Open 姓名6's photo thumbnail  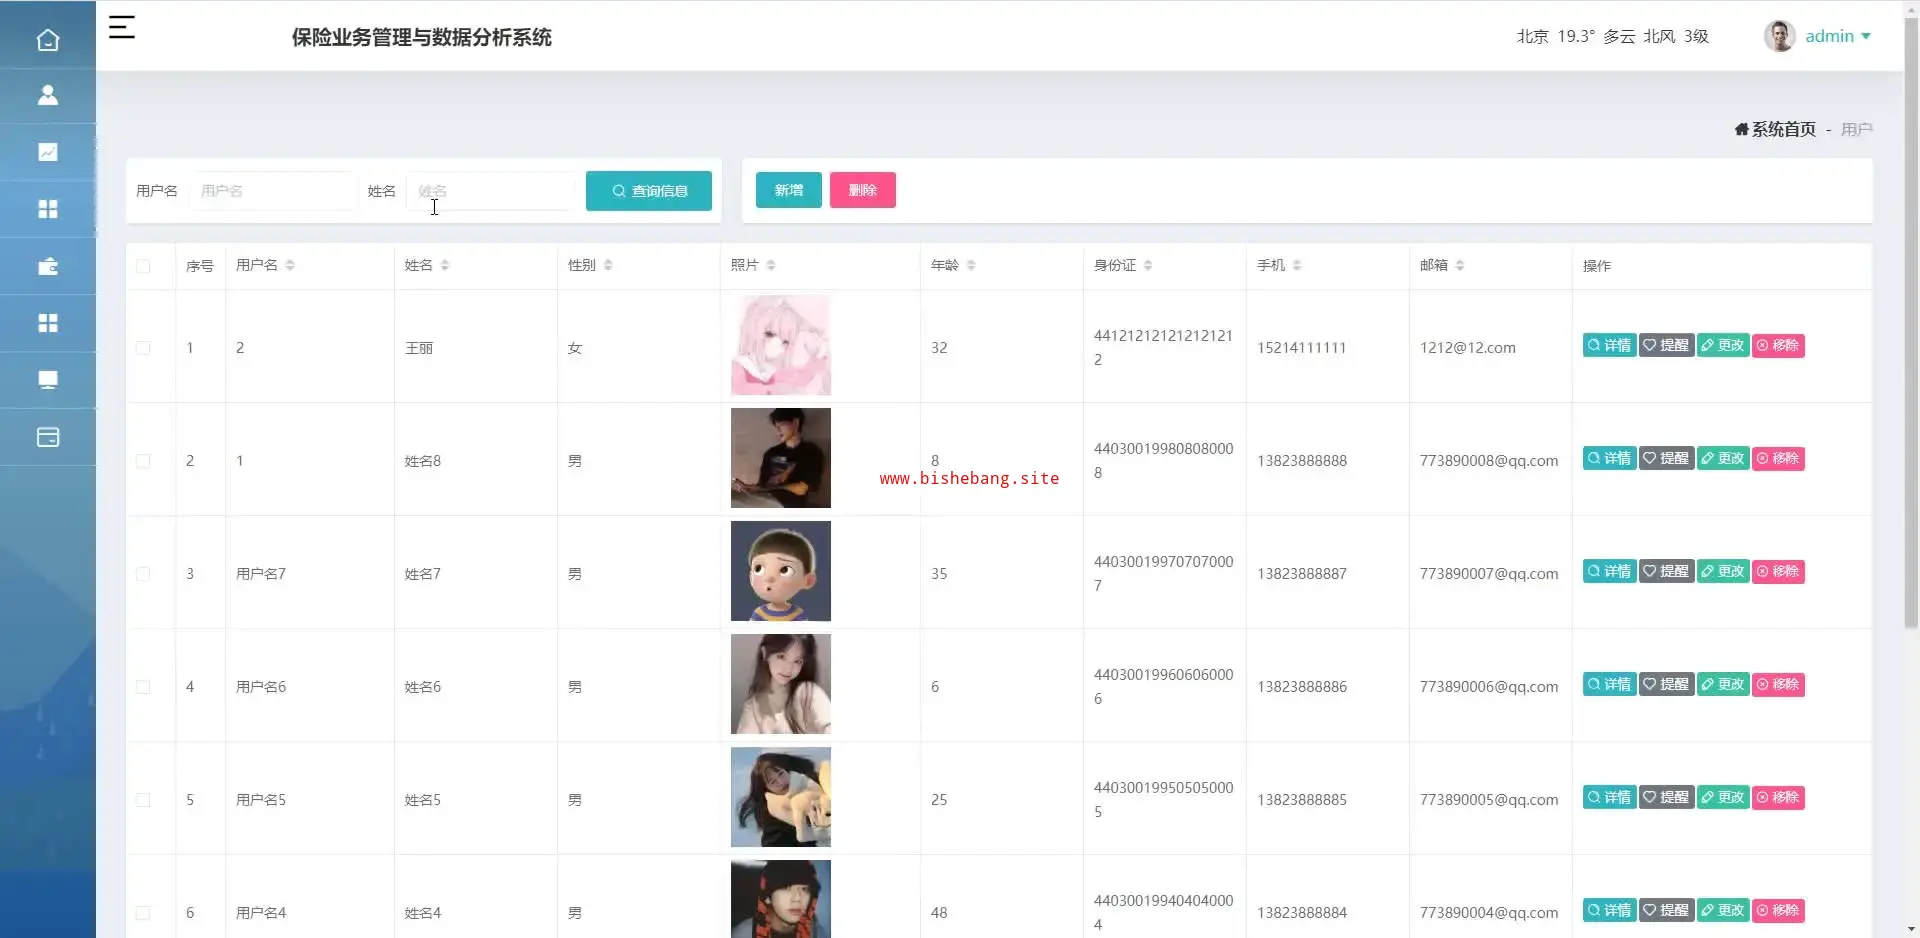tap(781, 684)
